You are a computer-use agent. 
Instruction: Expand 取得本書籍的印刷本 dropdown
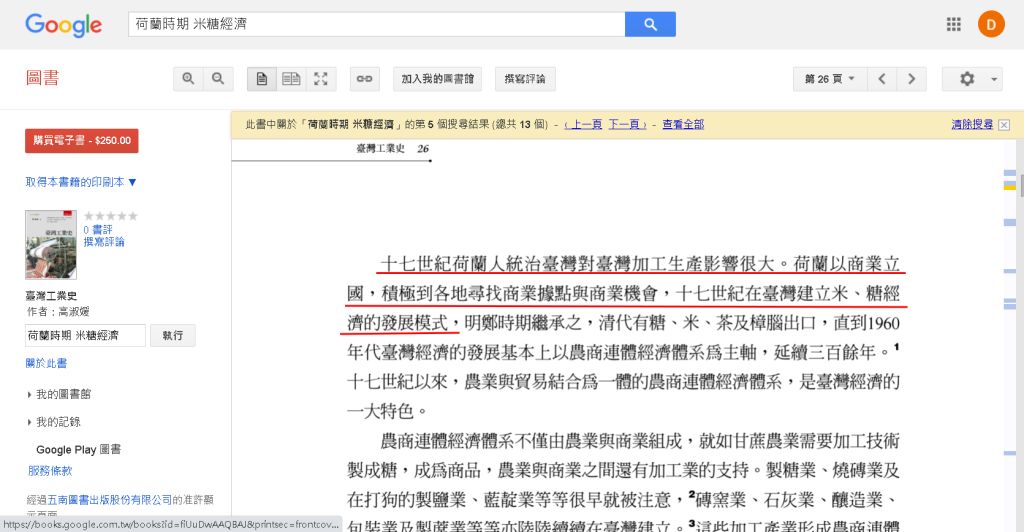click(81, 182)
